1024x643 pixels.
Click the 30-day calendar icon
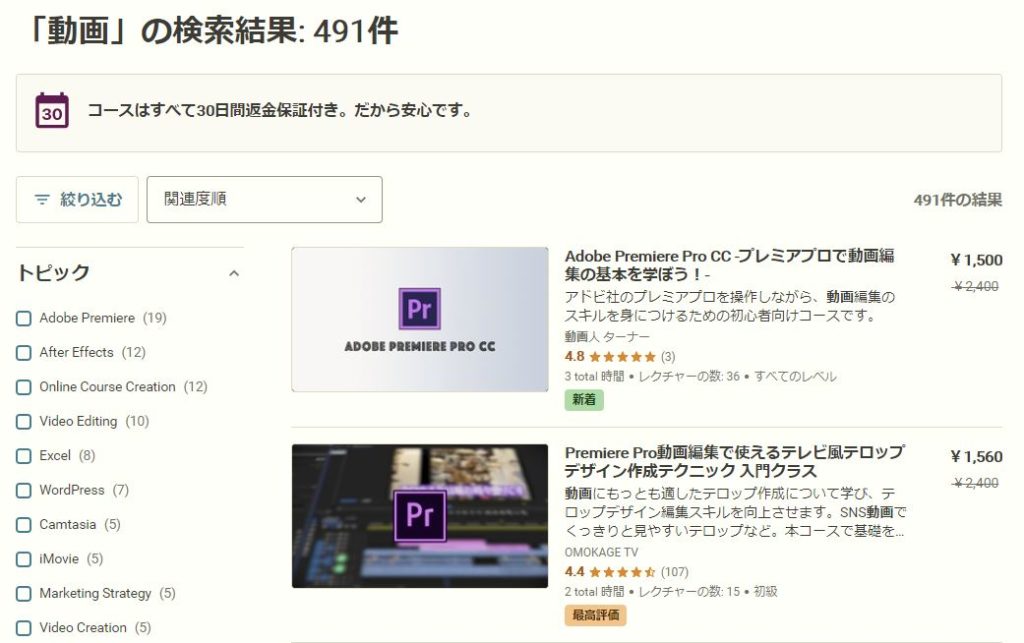52,110
